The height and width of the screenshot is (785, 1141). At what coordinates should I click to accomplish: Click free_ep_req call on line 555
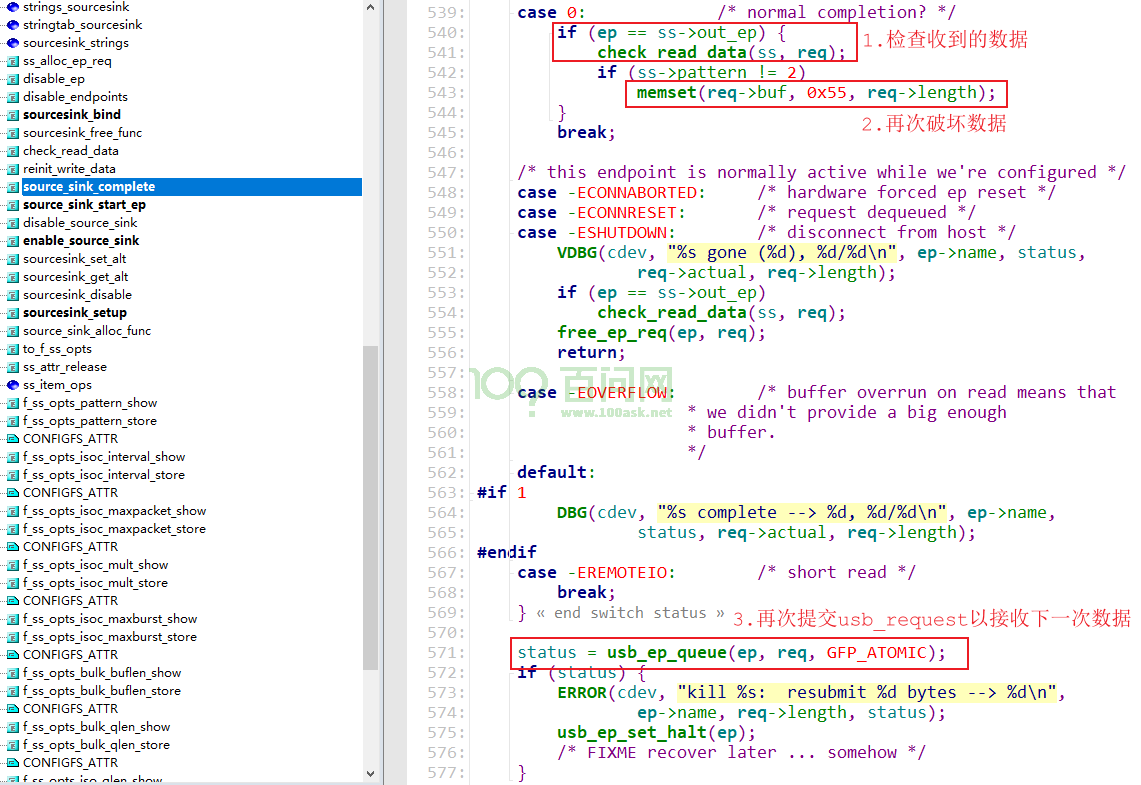(x=611, y=332)
